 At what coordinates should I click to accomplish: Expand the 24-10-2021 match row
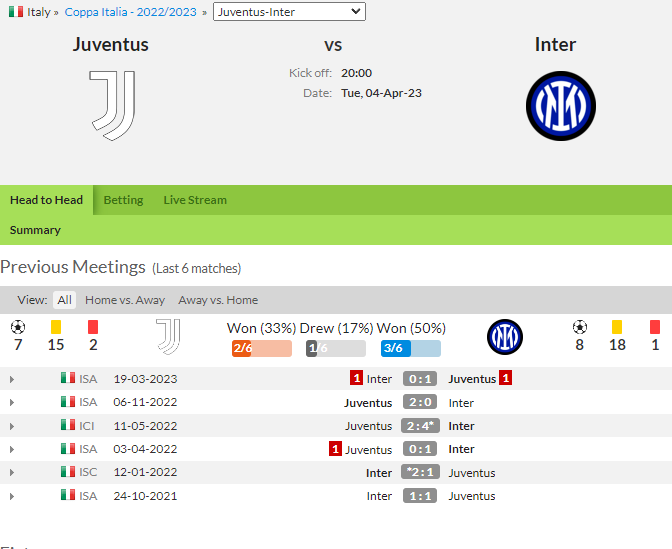point(12,496)
